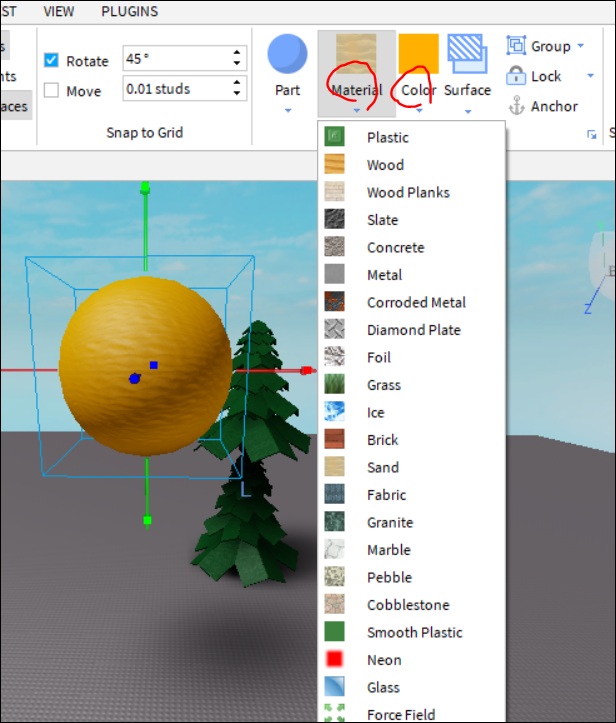
Task: Click the Anchor label button
Action: (554, 106)
